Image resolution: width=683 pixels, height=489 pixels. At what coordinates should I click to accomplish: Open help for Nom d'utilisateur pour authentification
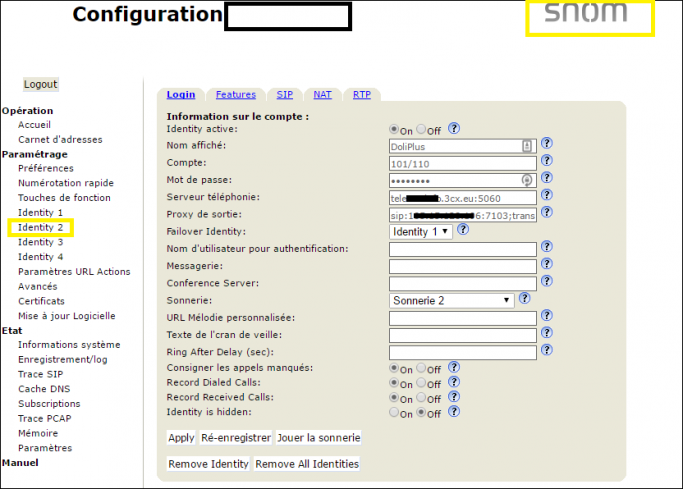point(547,246)
